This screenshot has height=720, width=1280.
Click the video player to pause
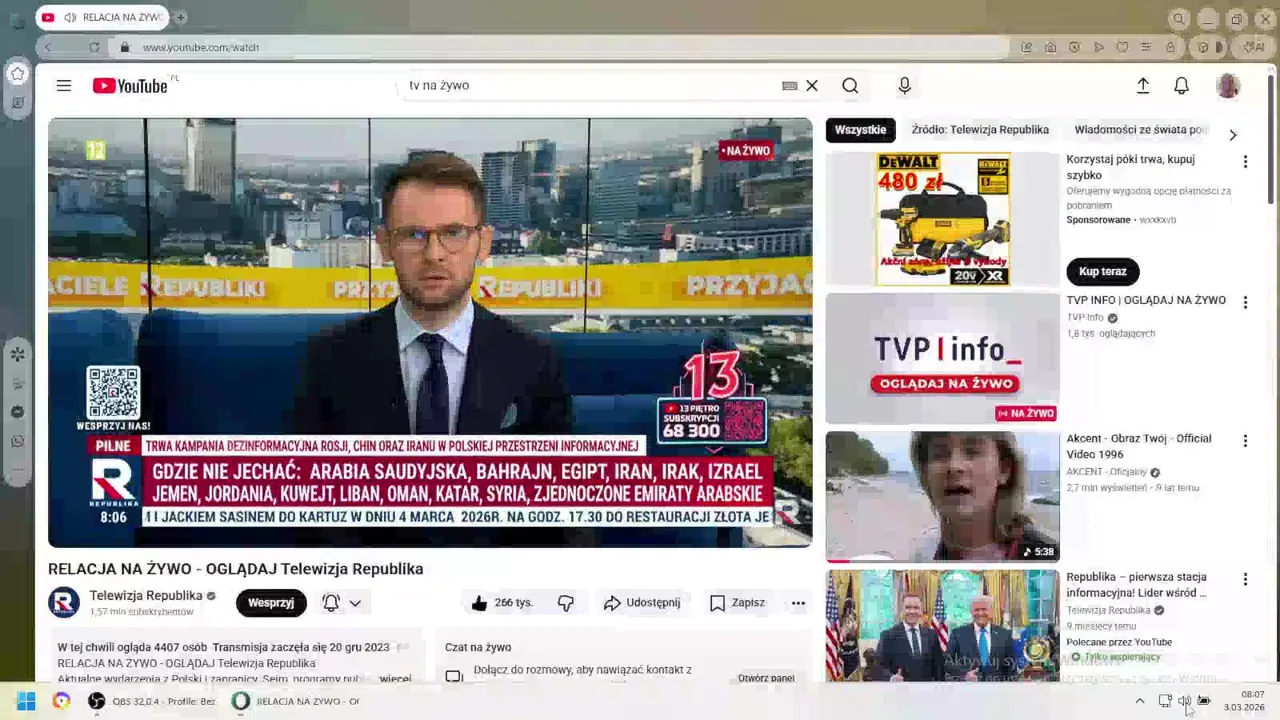(430, 332)
